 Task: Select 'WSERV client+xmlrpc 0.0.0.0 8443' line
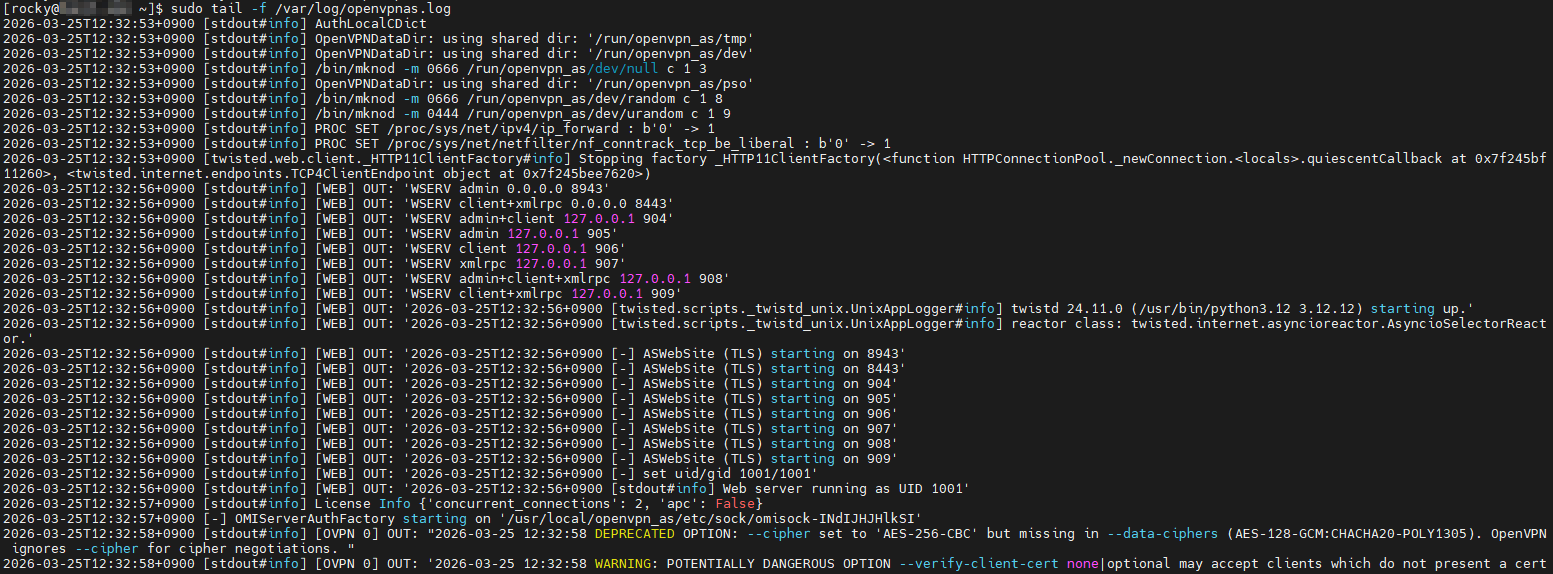(339, 203)
